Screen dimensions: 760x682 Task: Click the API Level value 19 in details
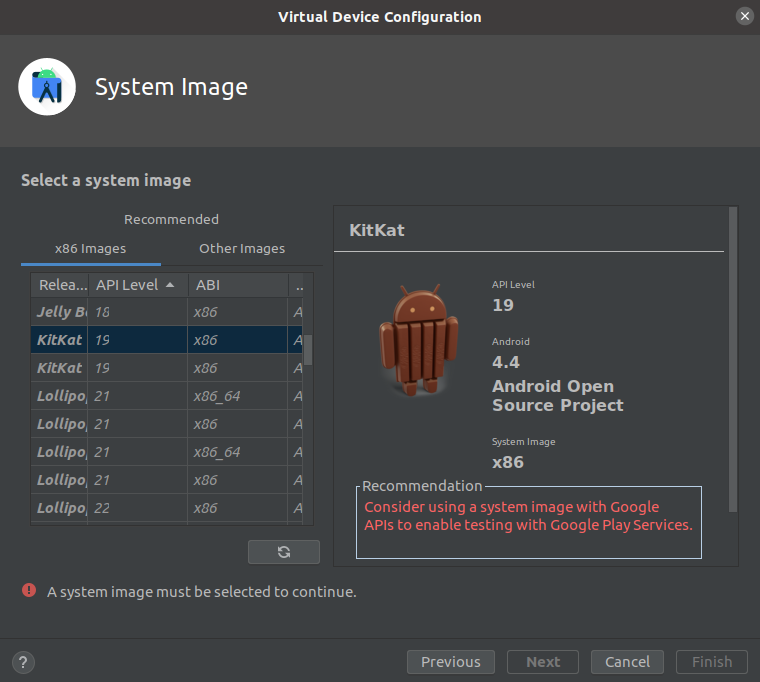pyautogui.click(x=503, y=305)
